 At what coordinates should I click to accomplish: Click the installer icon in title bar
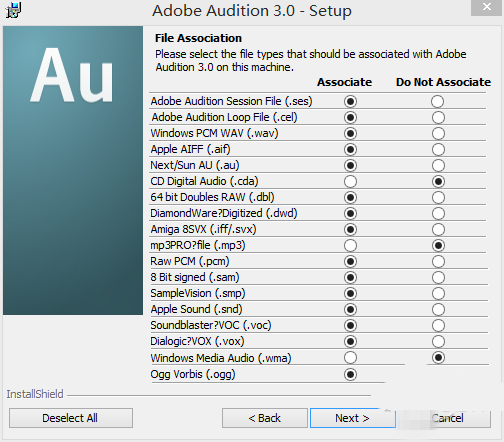(13, 10)
